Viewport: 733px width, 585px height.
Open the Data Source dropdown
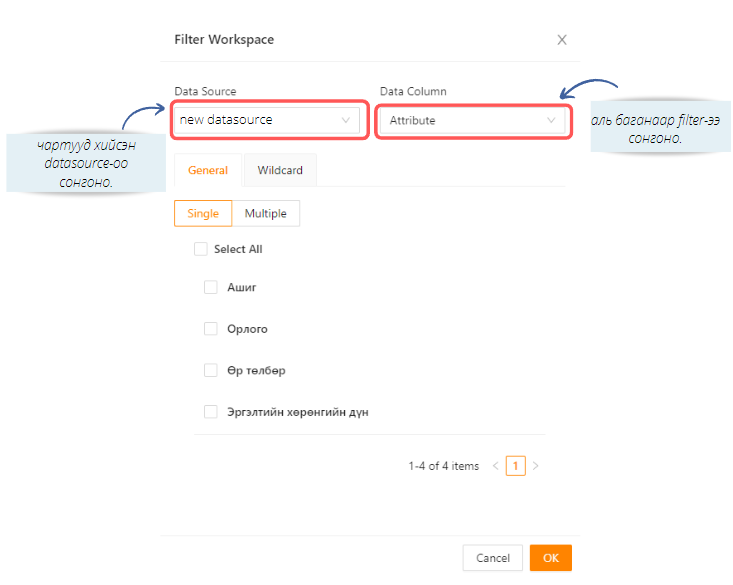pyautogui.click(x=265, y=120)
